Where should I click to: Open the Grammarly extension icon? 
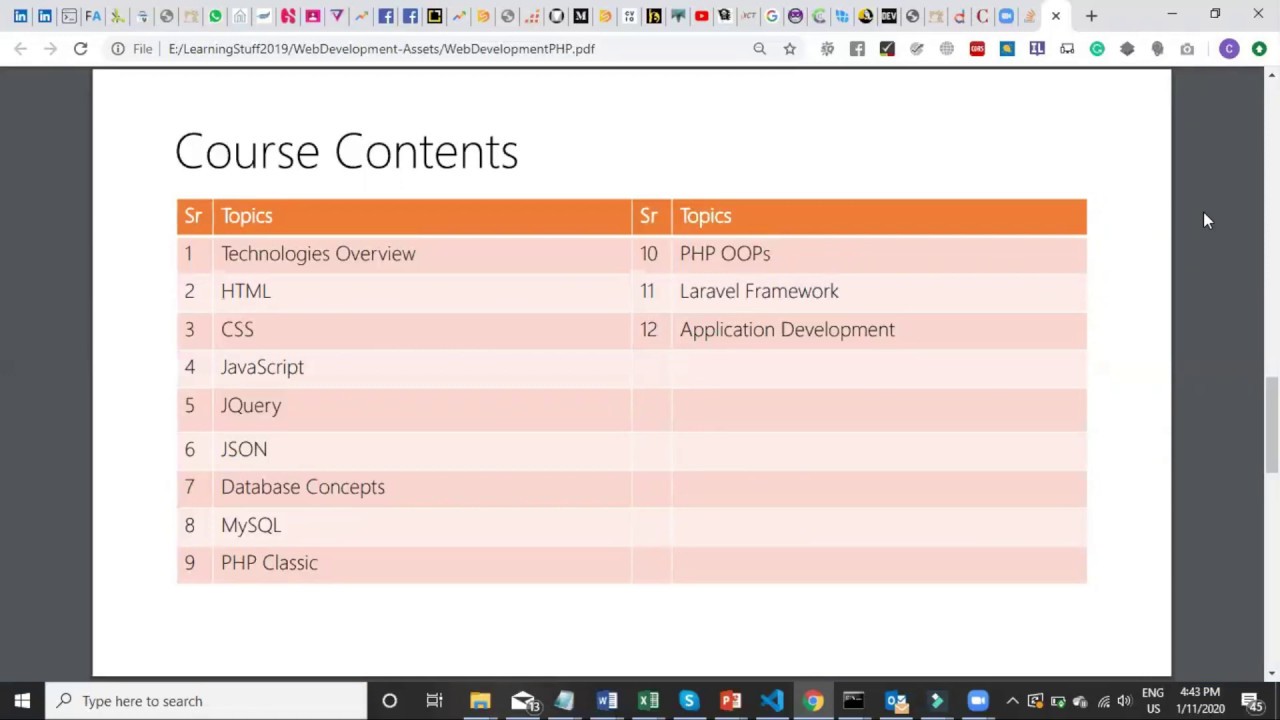tap(1097, 48)
